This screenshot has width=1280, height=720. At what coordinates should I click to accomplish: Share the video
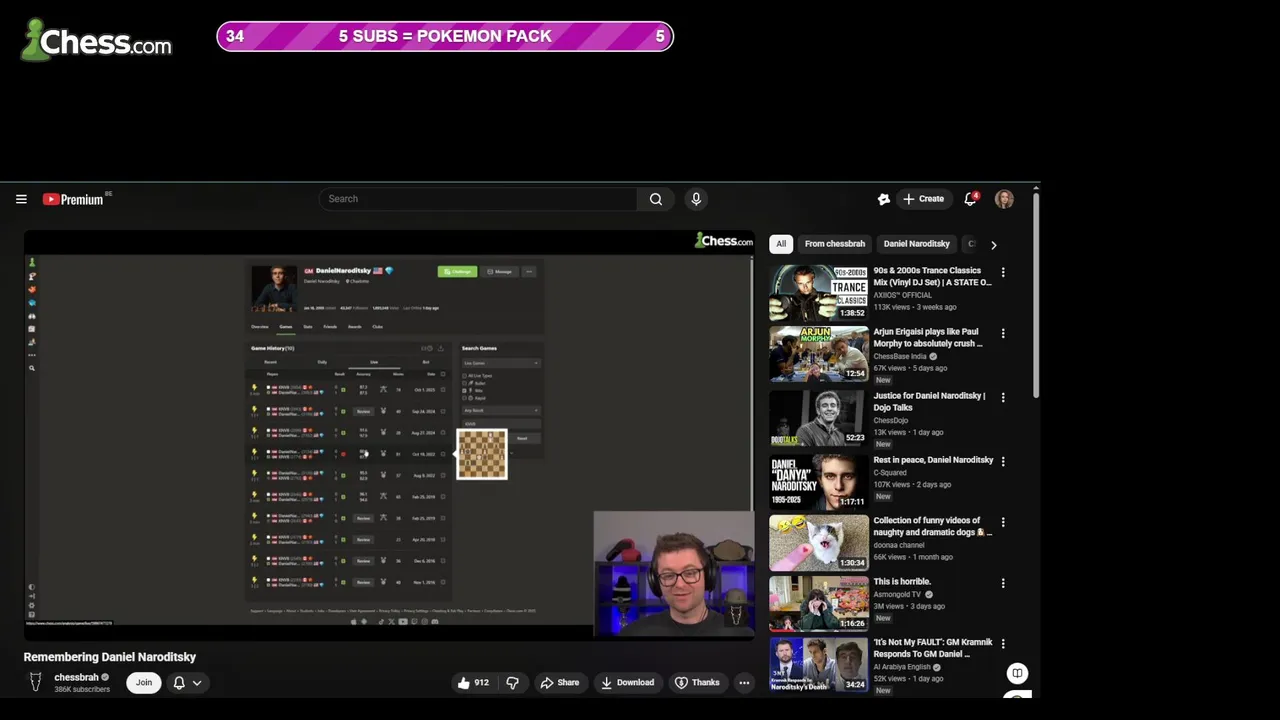[x=559, y=683]
